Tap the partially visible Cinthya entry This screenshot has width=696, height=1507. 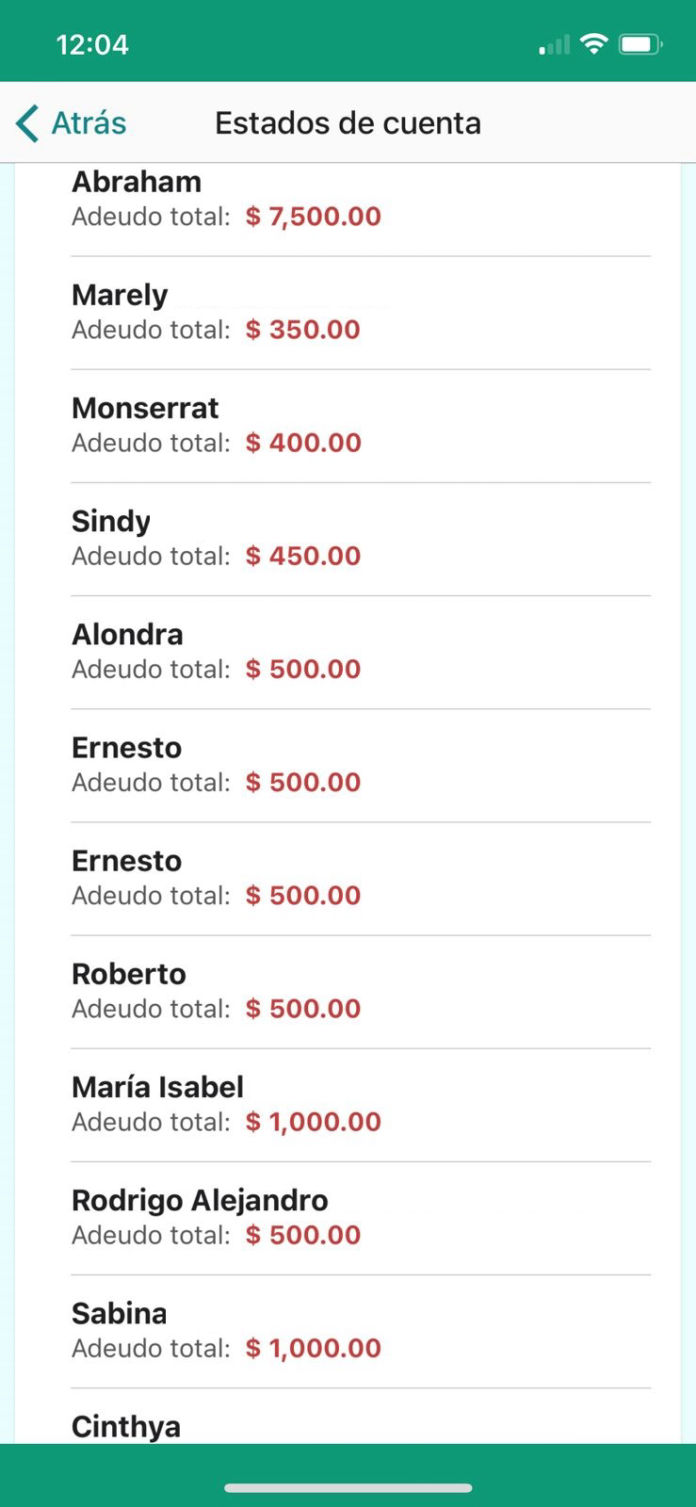126,1426
